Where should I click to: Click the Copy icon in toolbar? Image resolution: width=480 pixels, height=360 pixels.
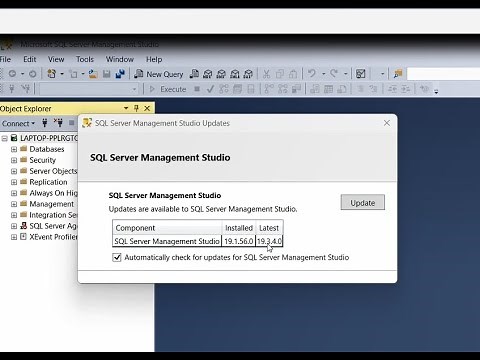tap(280, 74)
